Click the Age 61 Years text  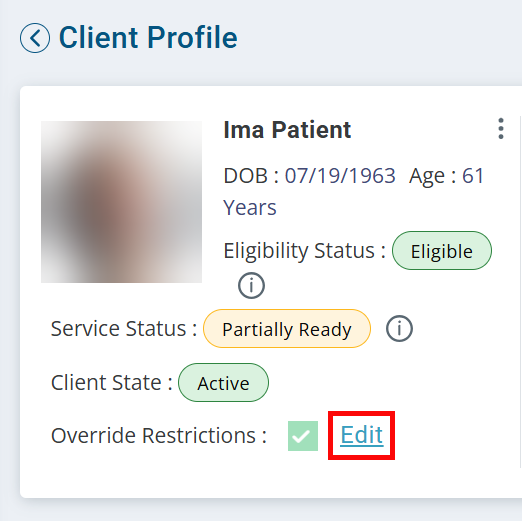click(353, 192)
